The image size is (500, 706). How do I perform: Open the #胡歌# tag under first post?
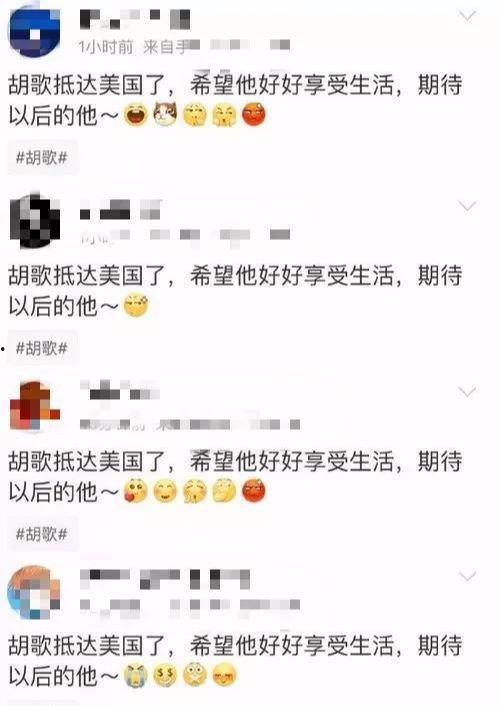coord(42,158)
